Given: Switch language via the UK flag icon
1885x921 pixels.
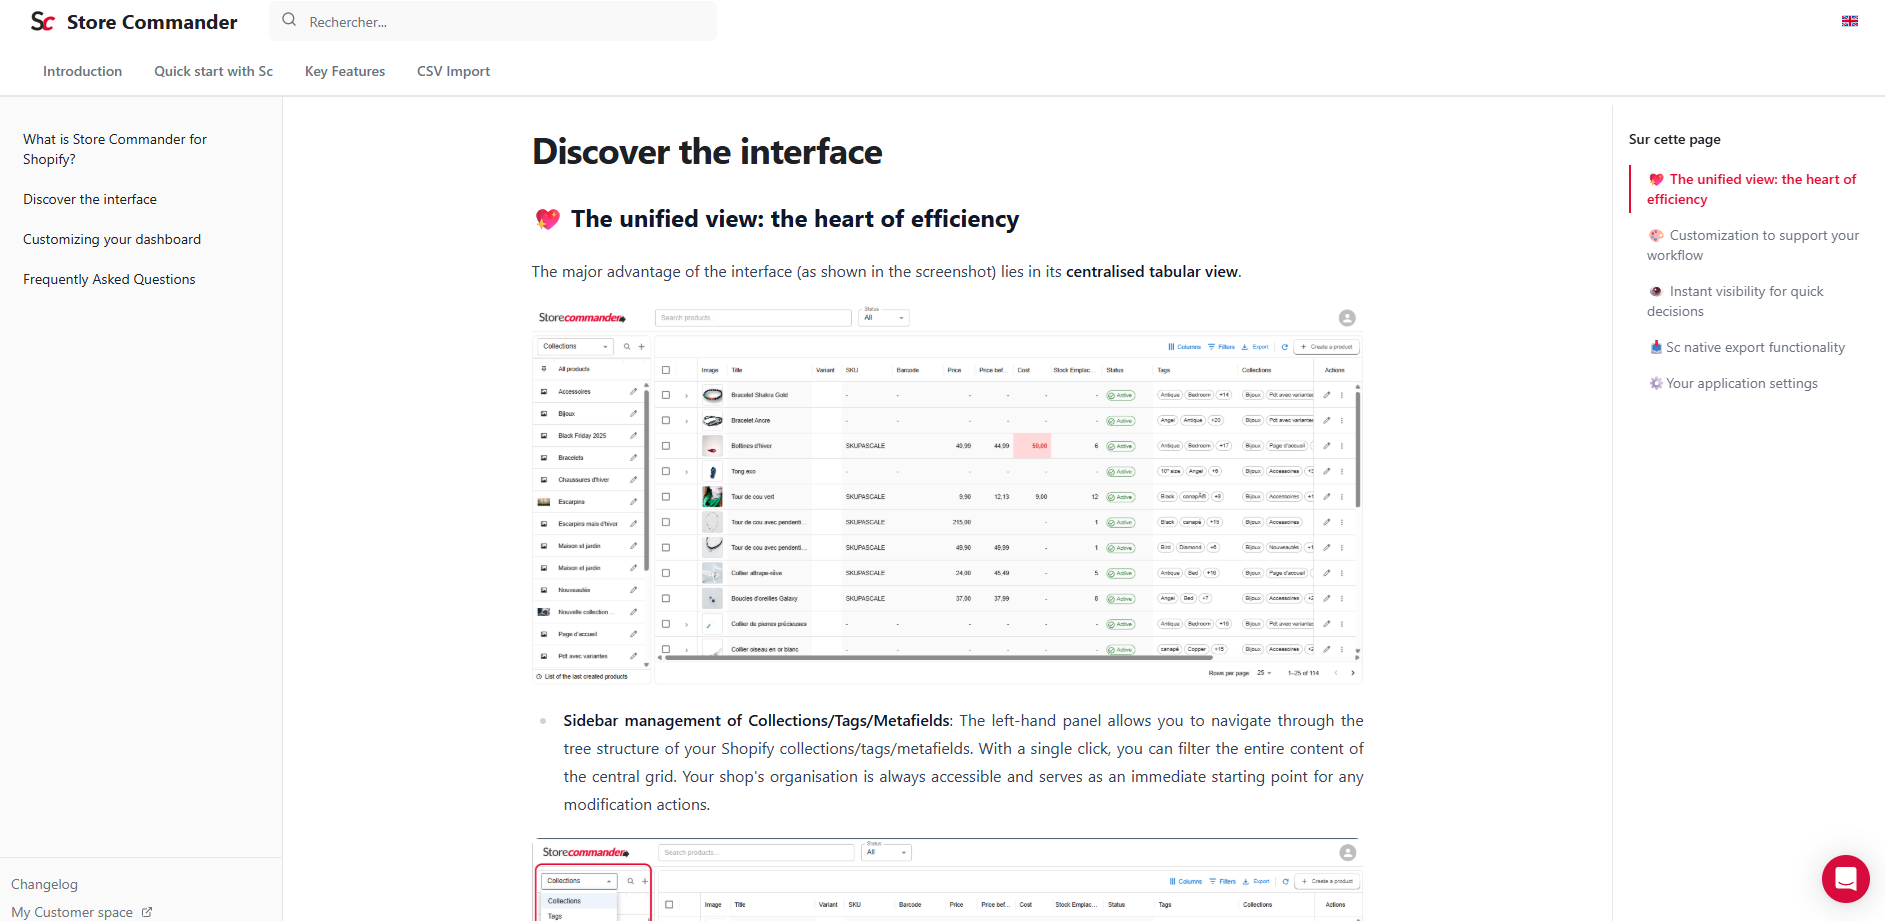Looking at the screenshot, I should point(1849,21).
